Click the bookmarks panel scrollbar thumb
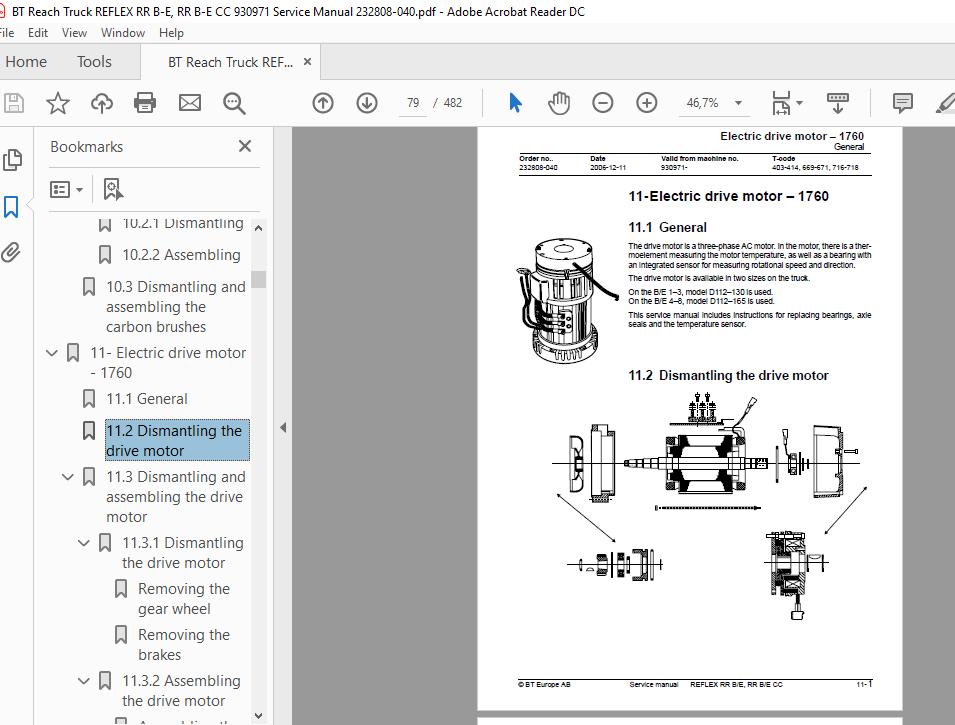This screenshot has height=725, width=955. (259, 279)
